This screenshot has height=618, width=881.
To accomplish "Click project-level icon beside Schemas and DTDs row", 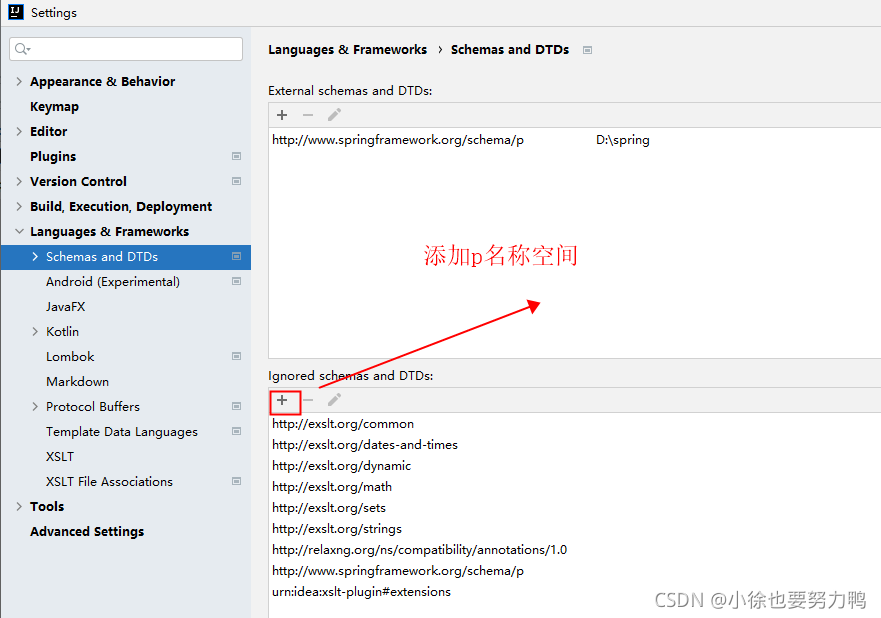I will pyautogui.click(x=237, y=256).
